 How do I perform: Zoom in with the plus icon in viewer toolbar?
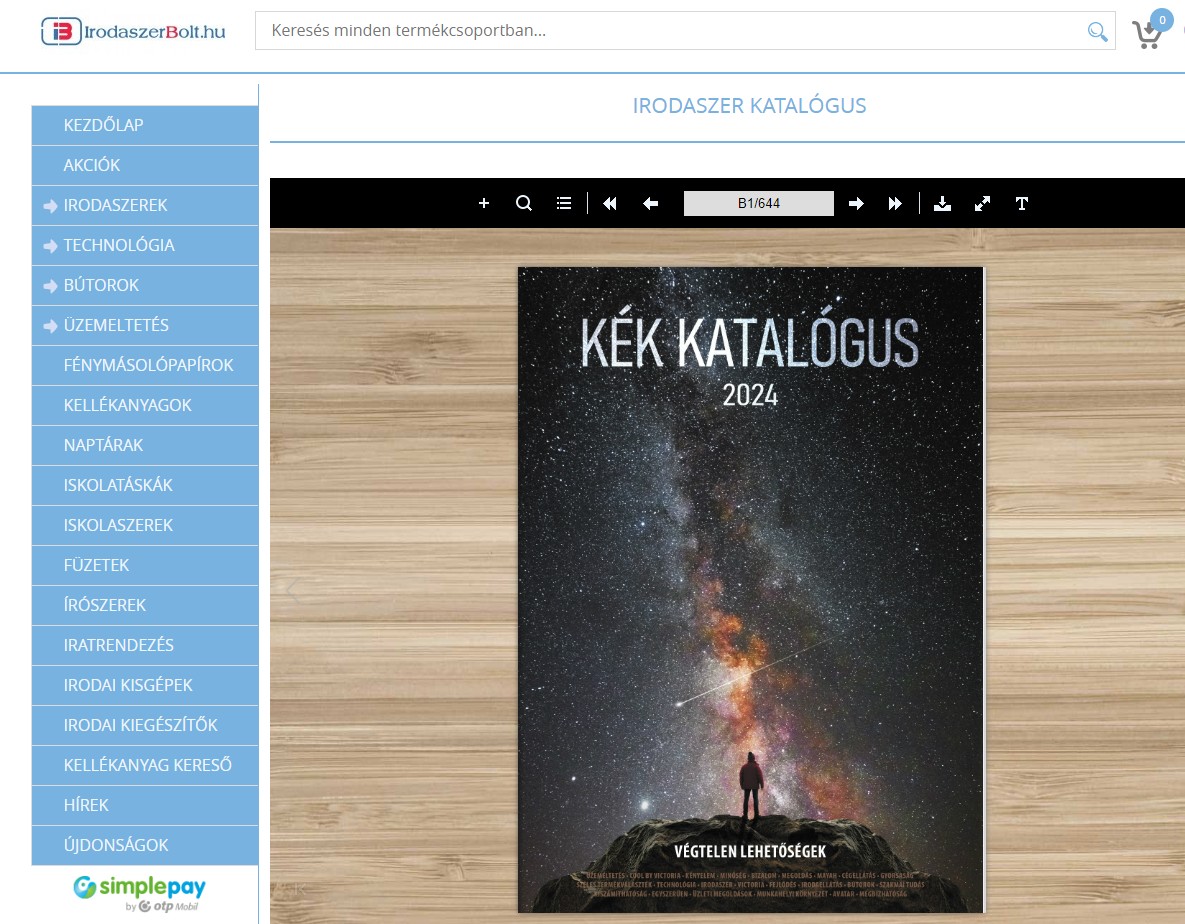click(x=484, y=203)
